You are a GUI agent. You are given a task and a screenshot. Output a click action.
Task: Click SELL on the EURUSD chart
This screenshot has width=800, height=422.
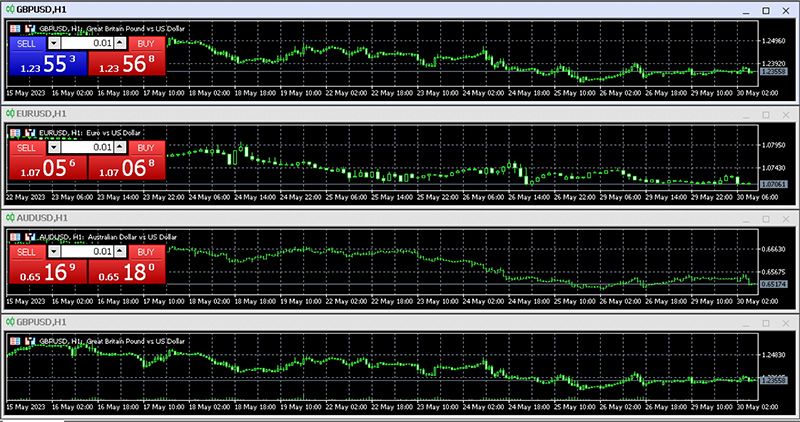point(26,147)
